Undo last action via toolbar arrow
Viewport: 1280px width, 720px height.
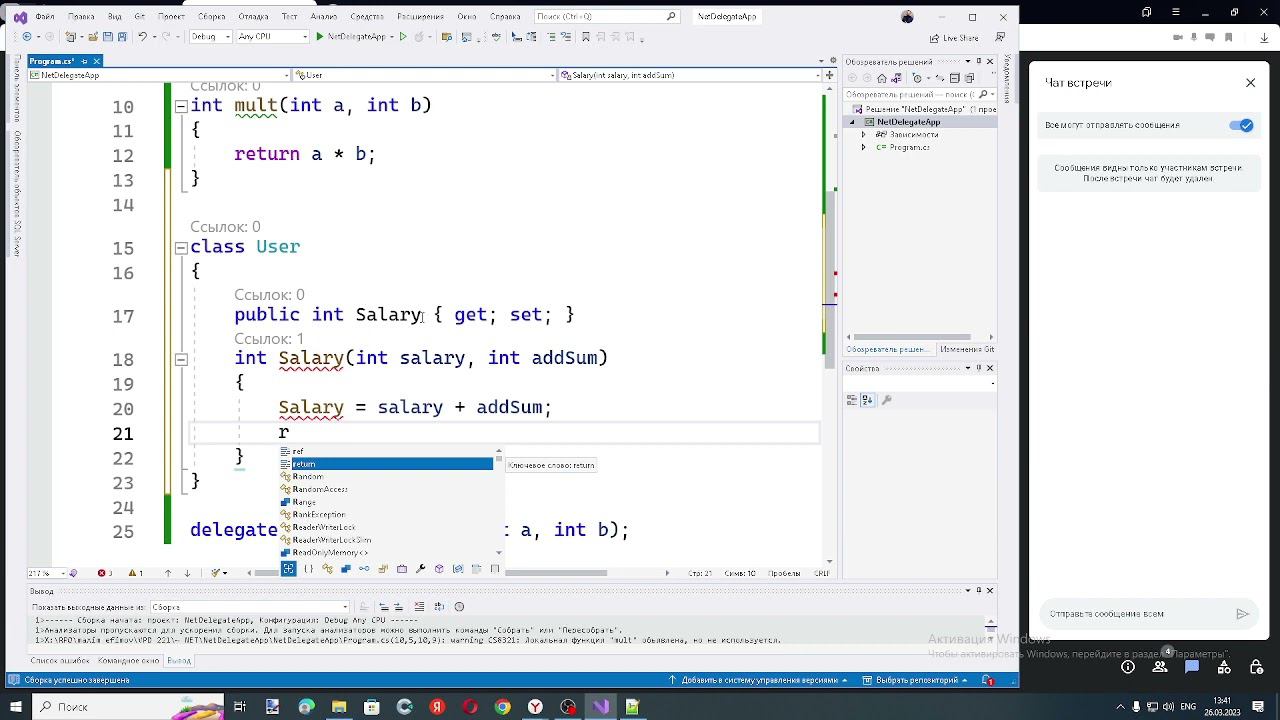[x=142, y=37]
